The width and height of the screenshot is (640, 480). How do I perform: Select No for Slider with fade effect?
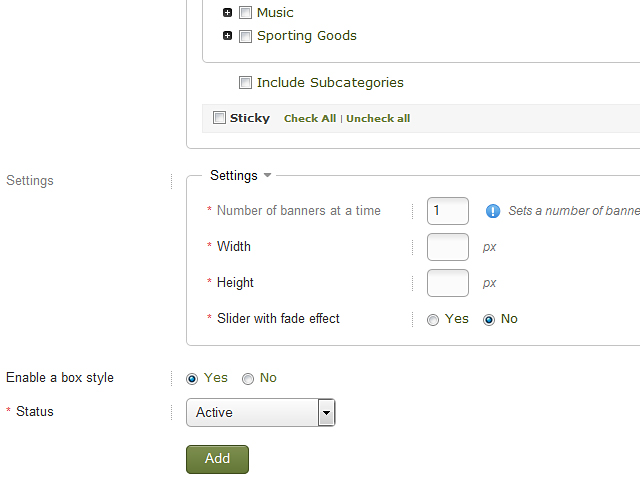coord(489,320)
